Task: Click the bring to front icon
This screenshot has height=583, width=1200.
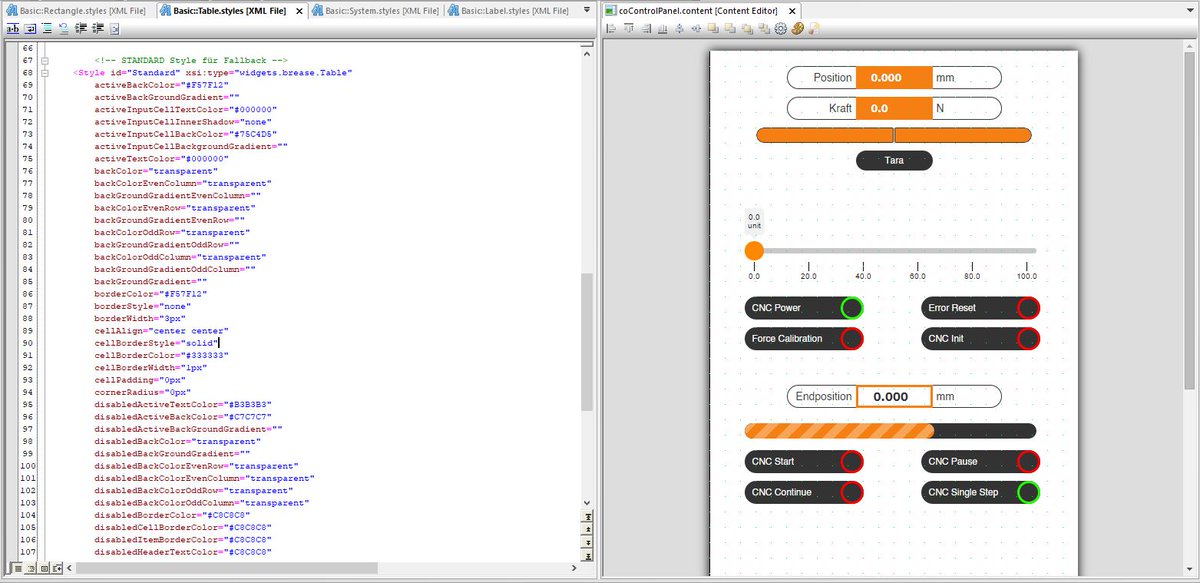Action: (713, 28)
